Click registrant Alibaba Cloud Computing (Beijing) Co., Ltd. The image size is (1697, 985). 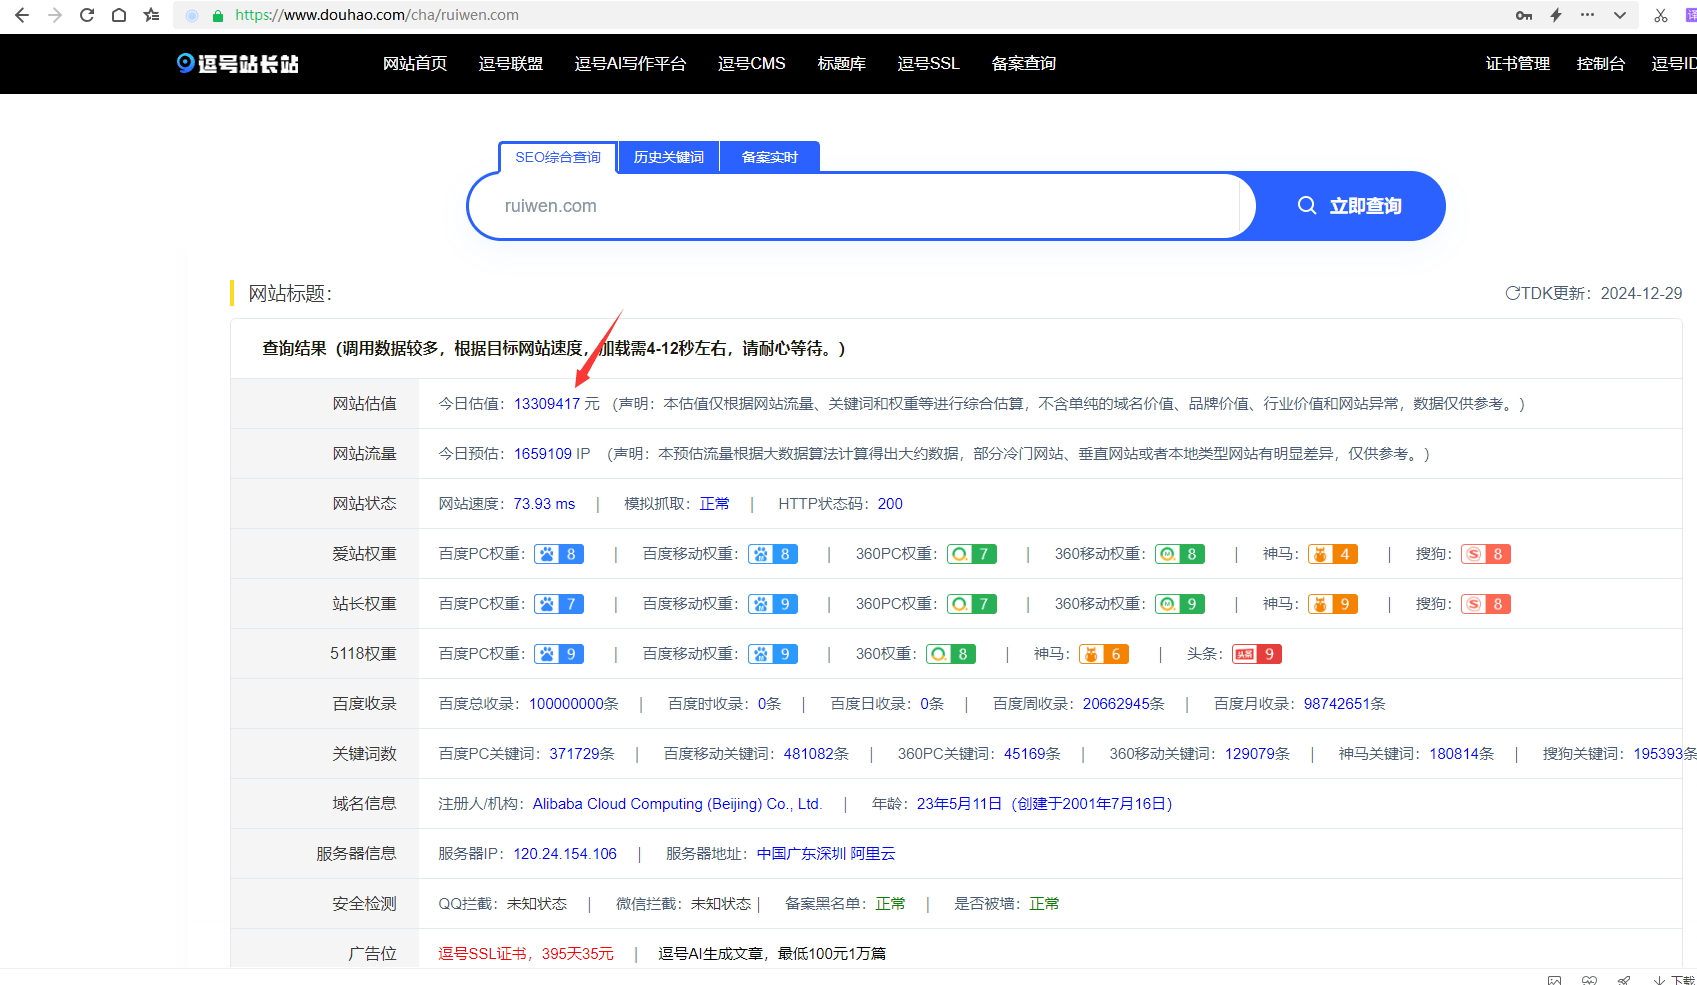677,803
